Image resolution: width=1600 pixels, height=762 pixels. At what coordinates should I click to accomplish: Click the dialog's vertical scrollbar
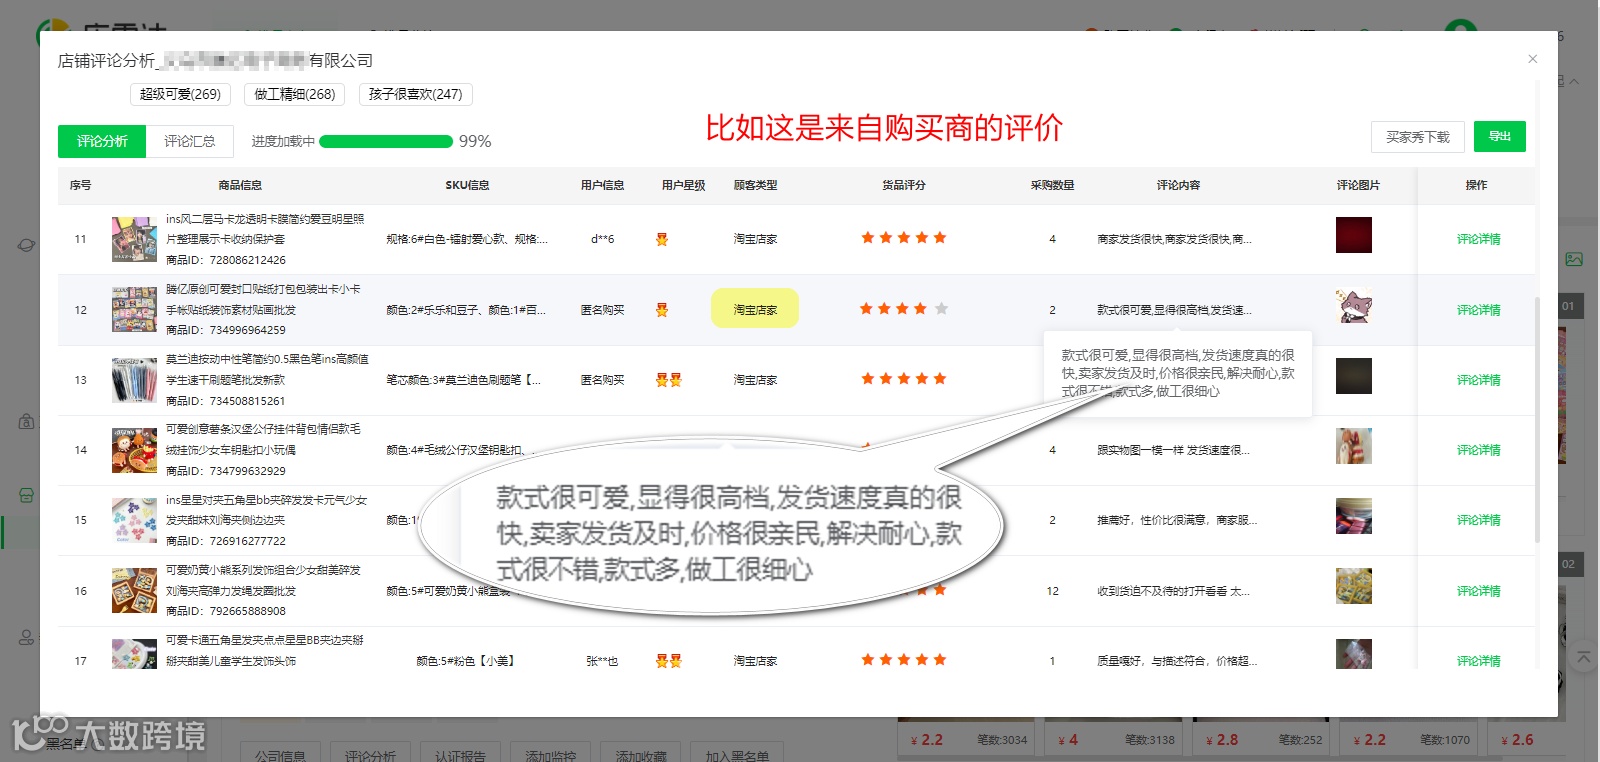[1537, 420]
